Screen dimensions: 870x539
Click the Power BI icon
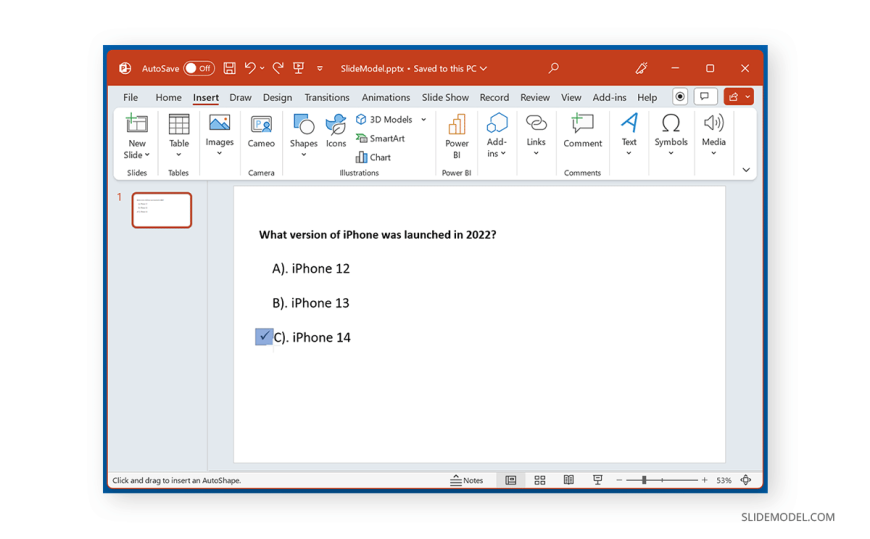click(x=457, y=126)
